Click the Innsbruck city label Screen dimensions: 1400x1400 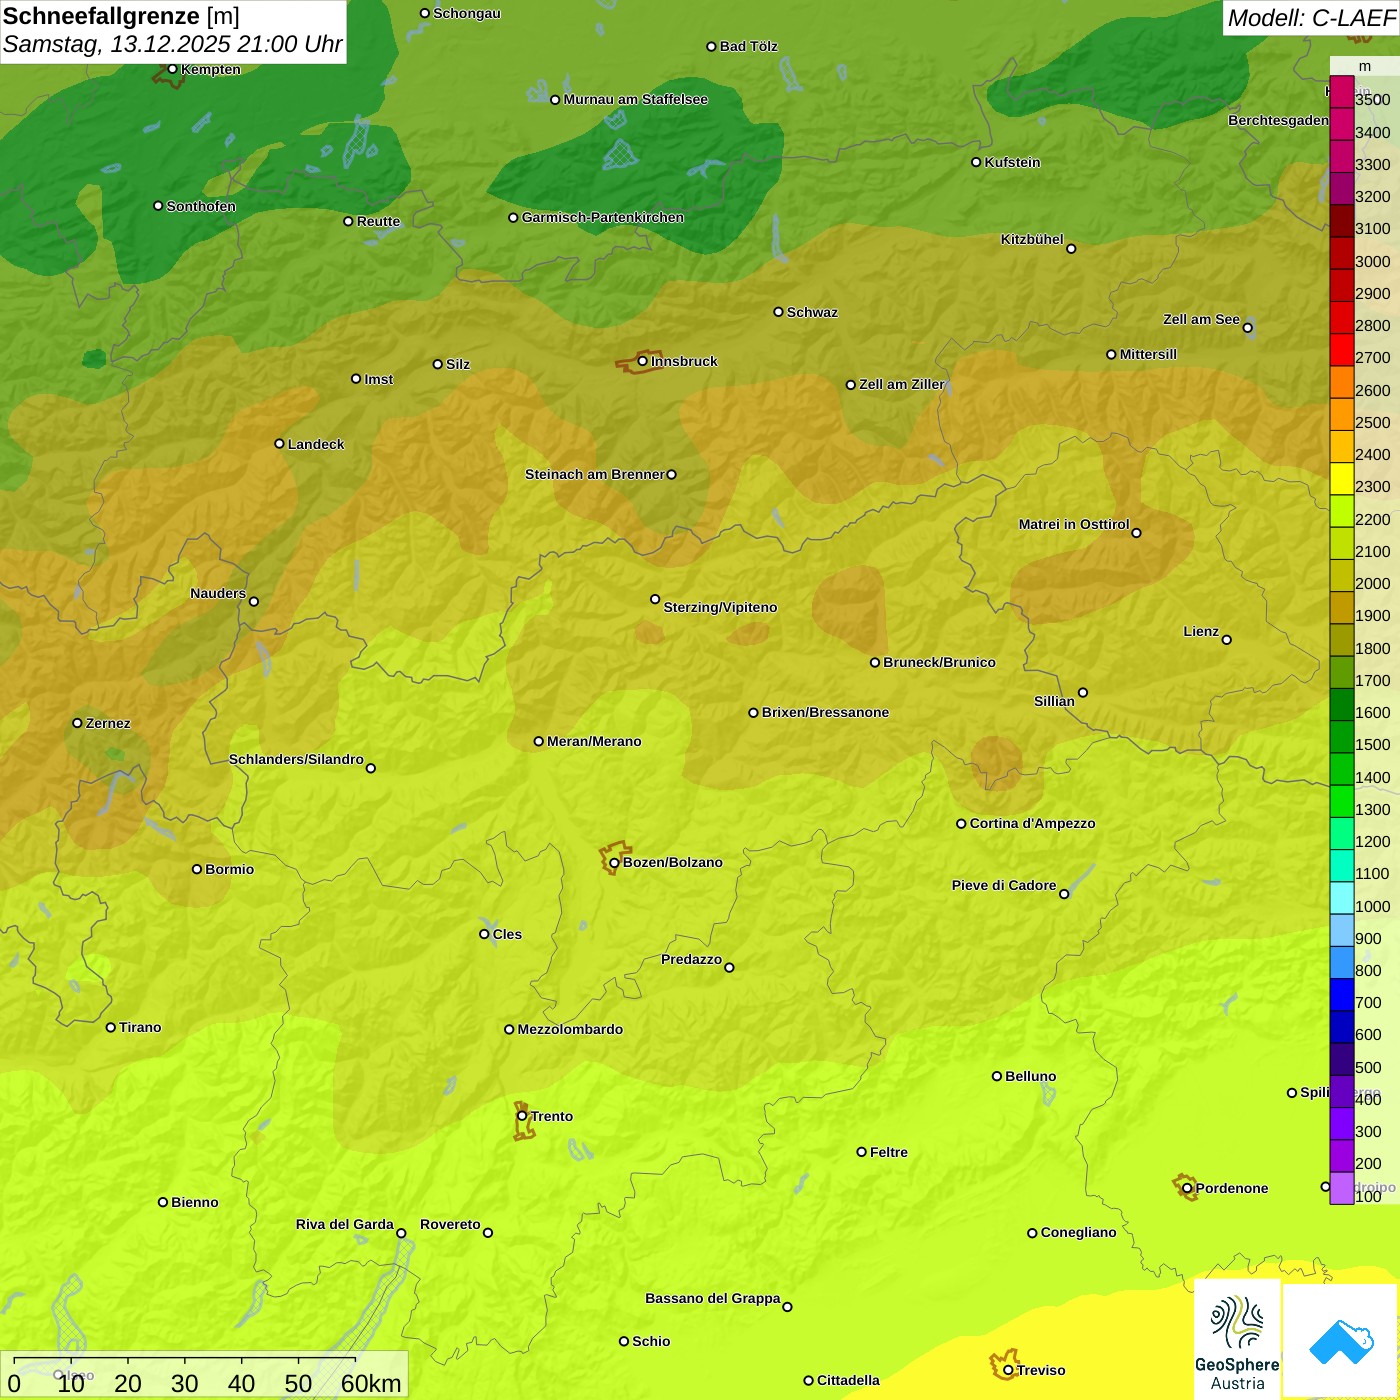684,361
